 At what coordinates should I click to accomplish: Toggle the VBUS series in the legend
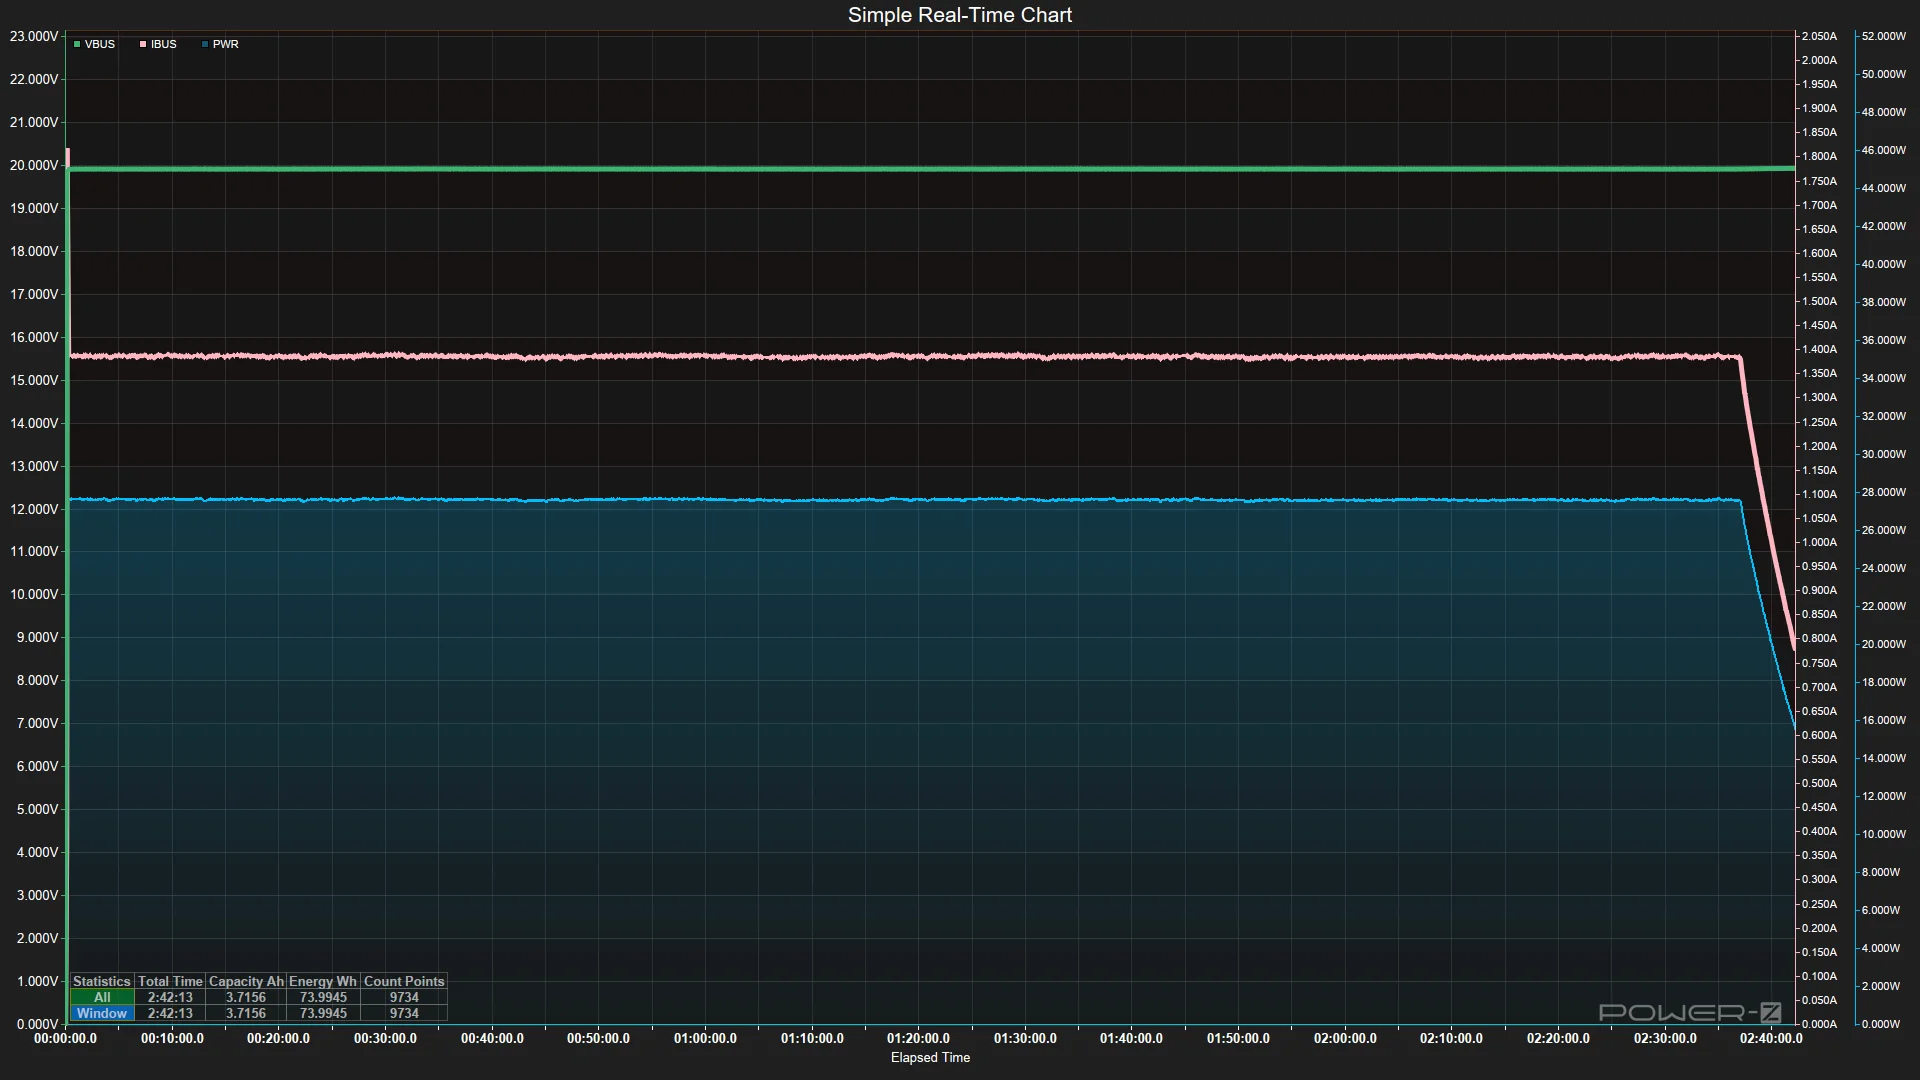click(94, 44)
